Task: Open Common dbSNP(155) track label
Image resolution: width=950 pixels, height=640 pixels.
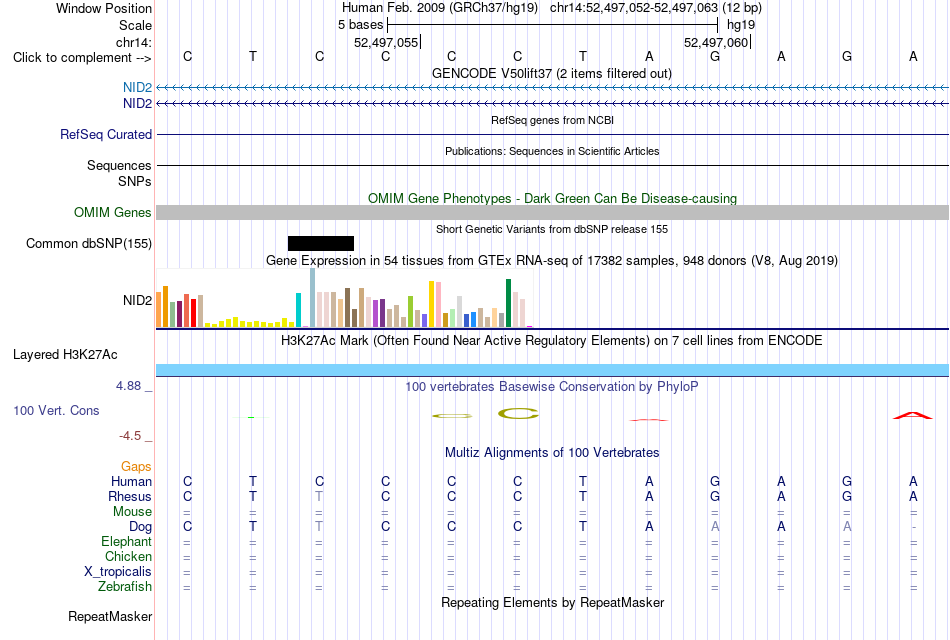Action: tap(89, 243)
